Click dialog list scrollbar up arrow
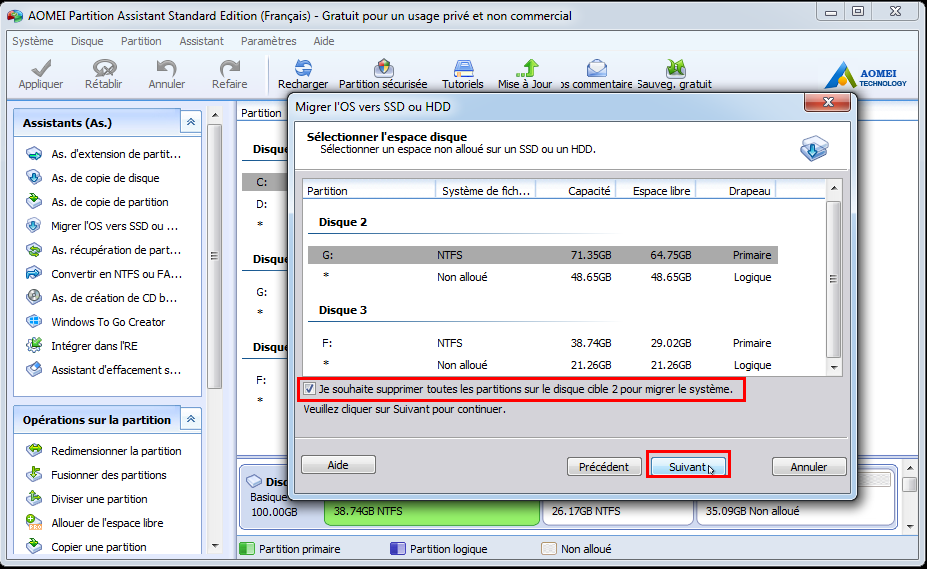 (834, 188)
